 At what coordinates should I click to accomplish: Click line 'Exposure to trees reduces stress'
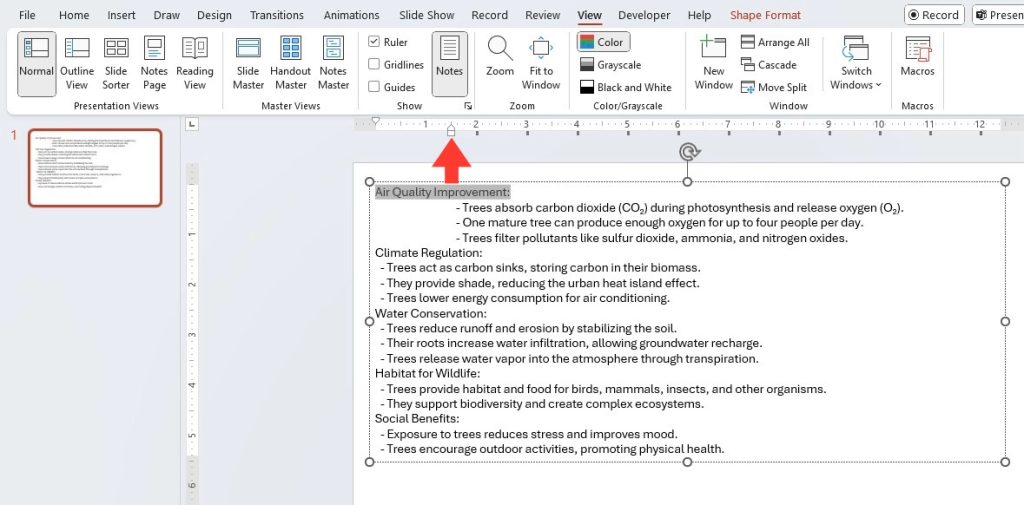[528, 434]
